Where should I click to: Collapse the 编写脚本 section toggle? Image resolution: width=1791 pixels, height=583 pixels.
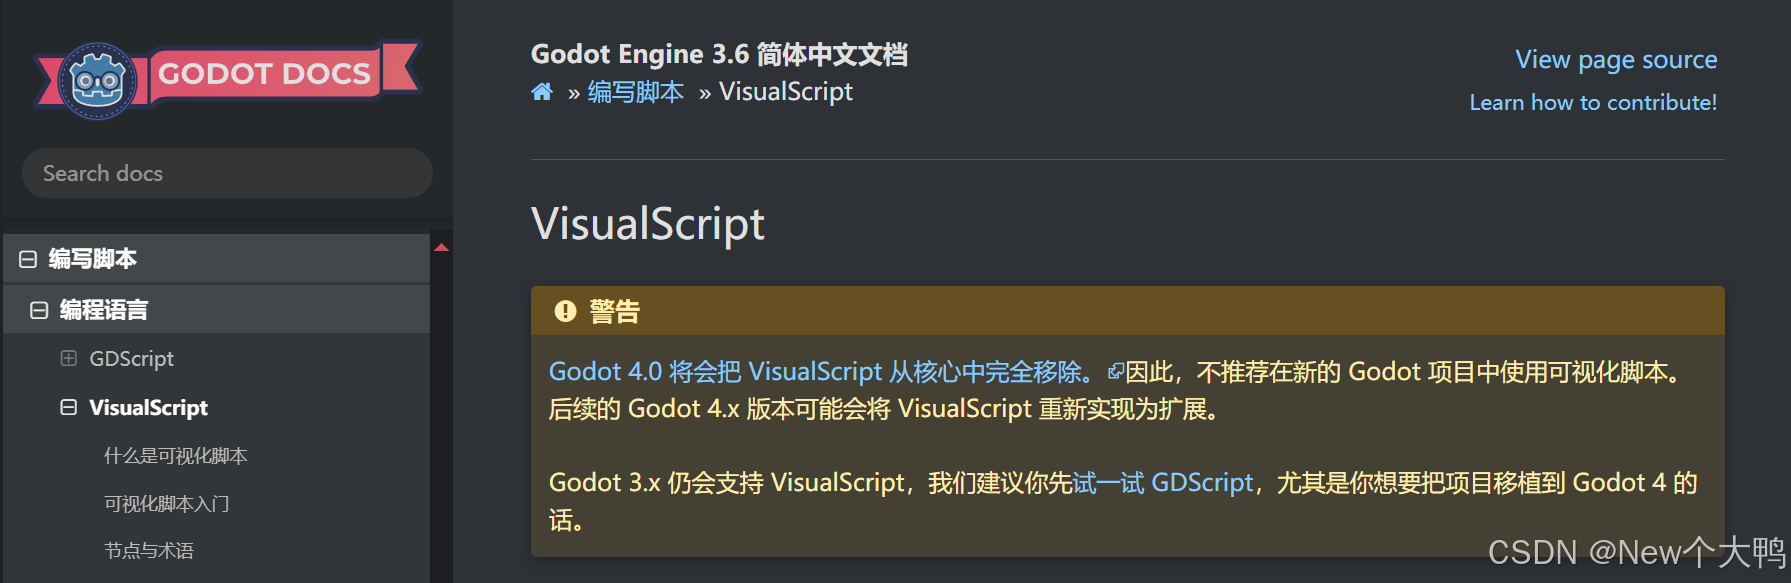pos(28,259)
